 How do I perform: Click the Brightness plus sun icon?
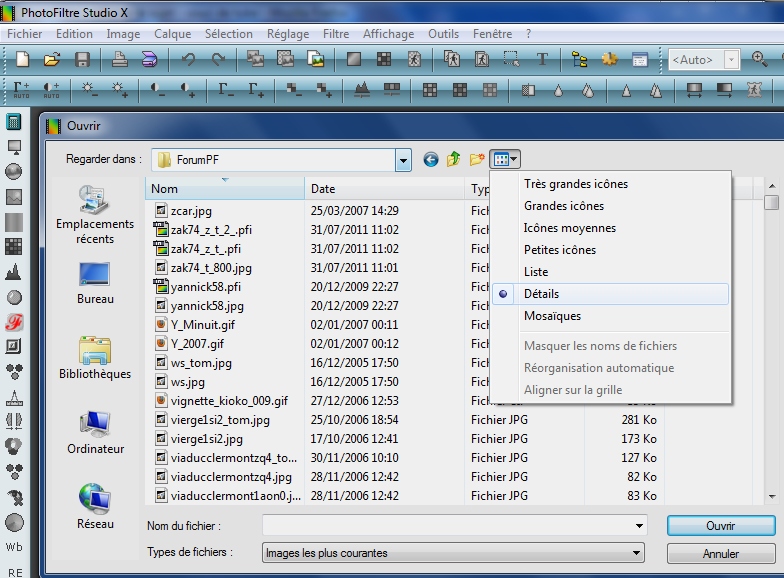tap(120, 90)
